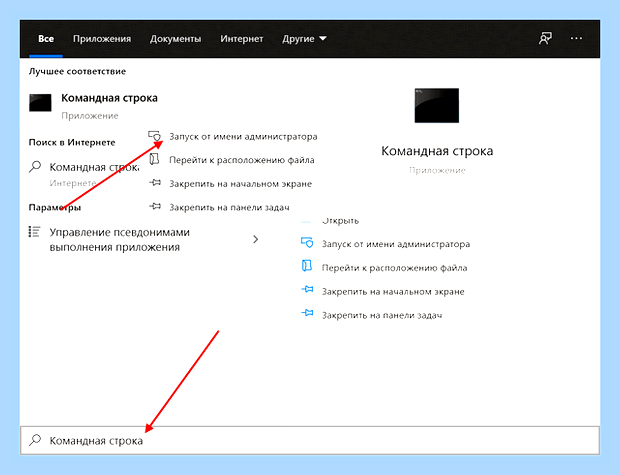
Task: Click Открыть in the right pane
Action: (x=340, y=221)
